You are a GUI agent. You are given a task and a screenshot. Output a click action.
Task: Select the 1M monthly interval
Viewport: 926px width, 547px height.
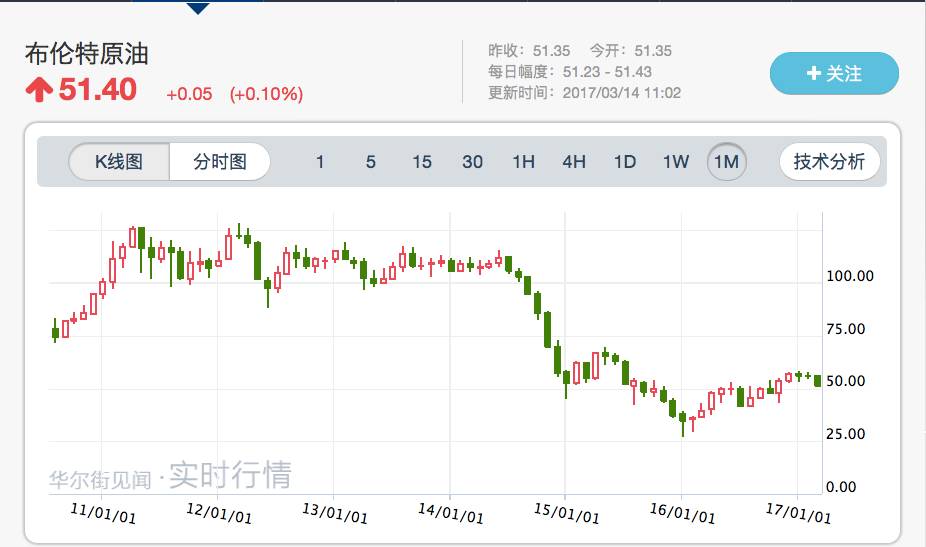726,161
